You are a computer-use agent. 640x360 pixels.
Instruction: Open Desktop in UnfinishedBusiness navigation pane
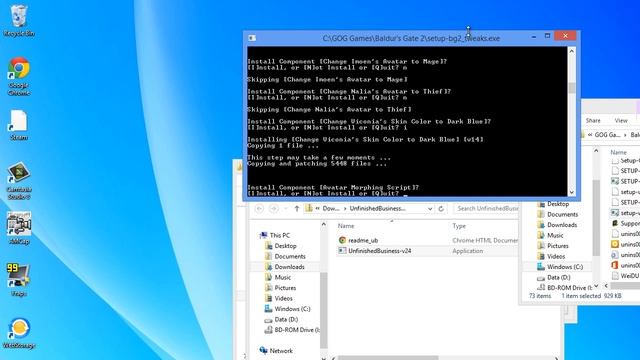point(281,246)
